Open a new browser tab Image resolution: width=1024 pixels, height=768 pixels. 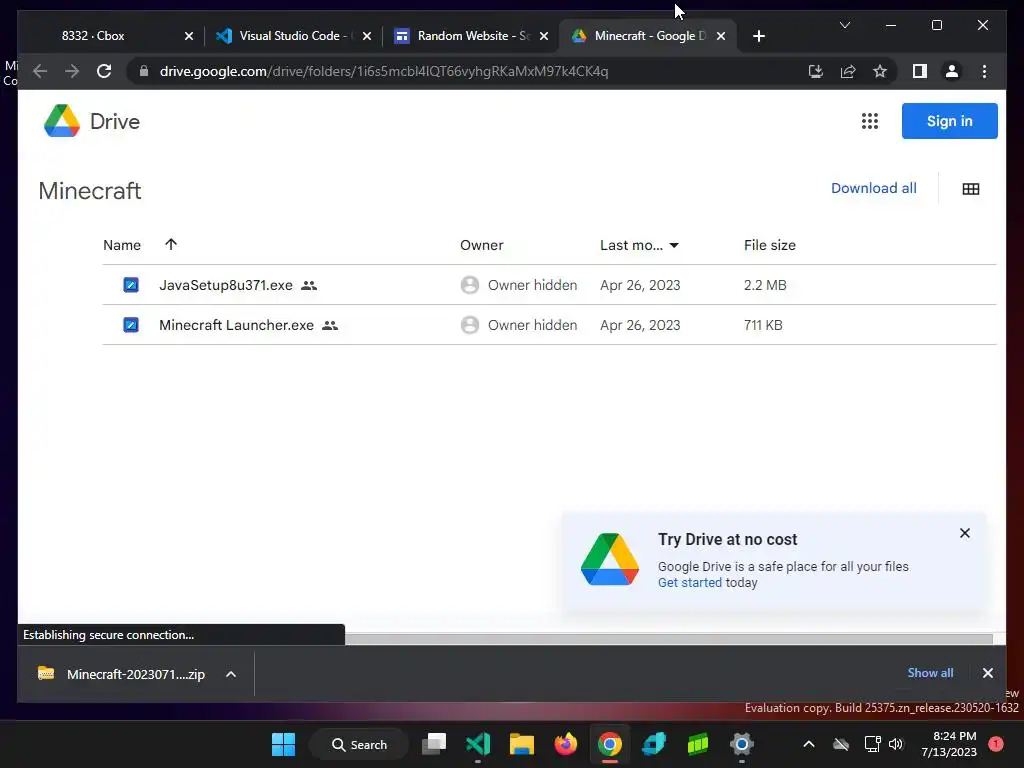click(x=758, y=36)
